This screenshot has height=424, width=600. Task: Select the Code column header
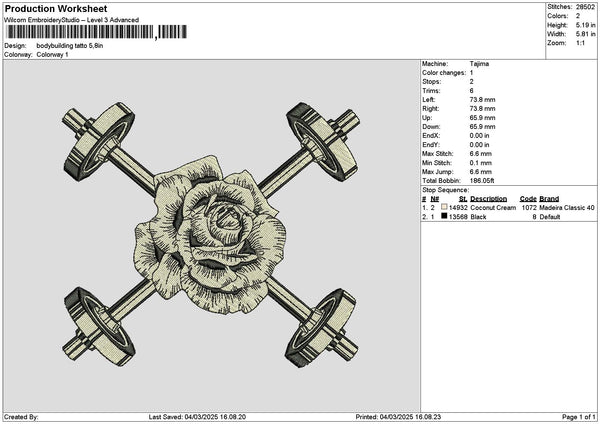click(x=528, y=198)
